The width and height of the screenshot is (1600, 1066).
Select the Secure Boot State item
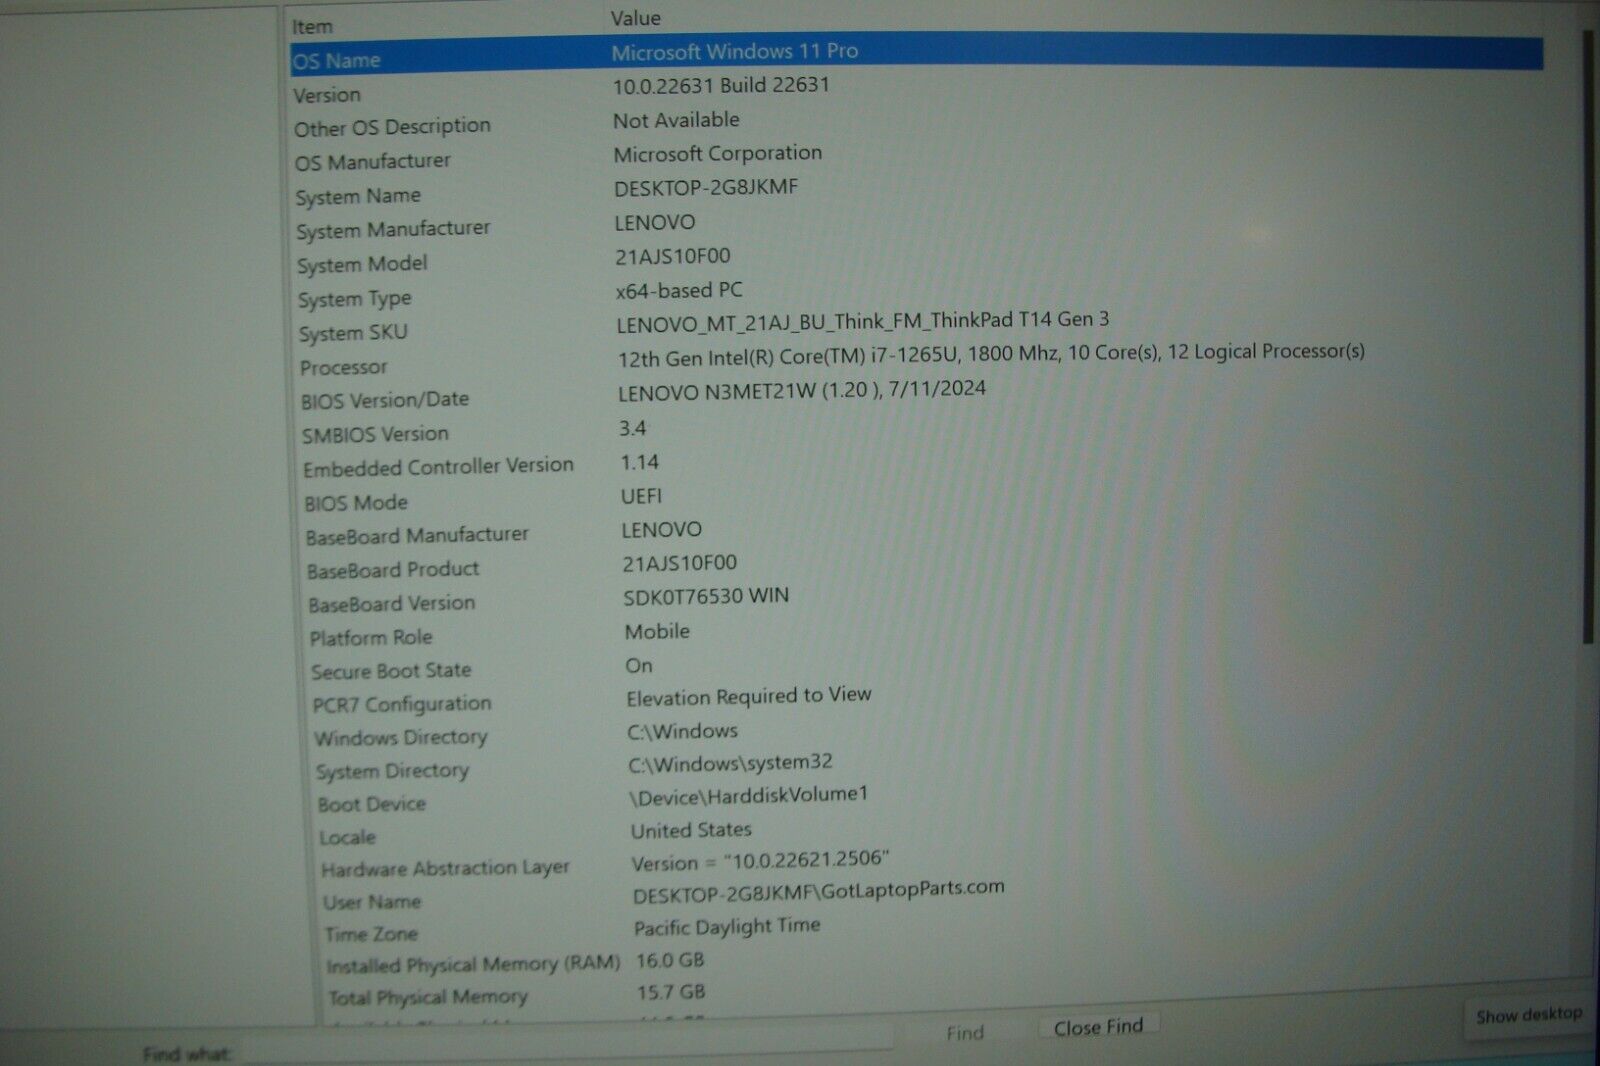coord(391,671)
